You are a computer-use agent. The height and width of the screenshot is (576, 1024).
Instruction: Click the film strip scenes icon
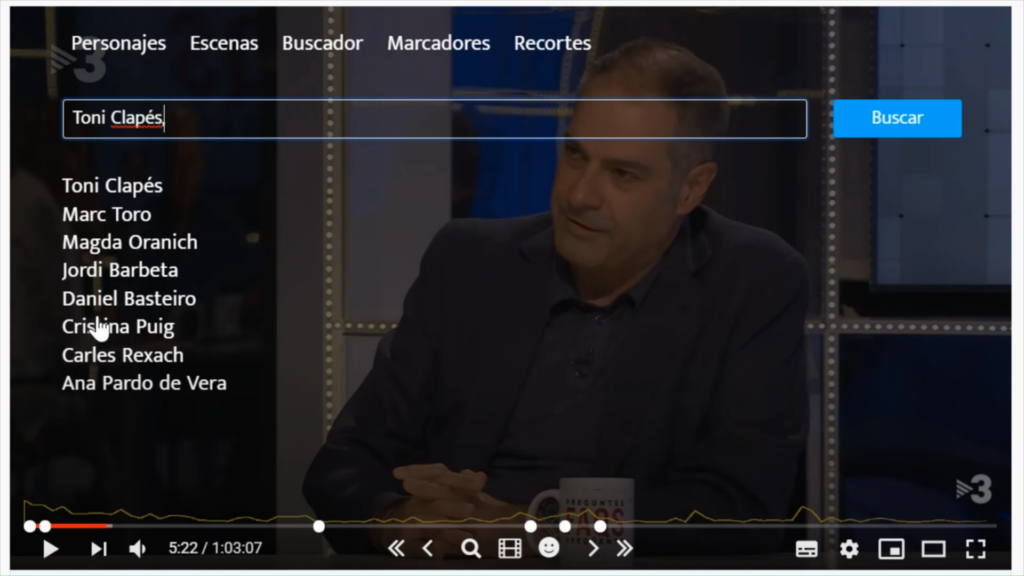point(510,548)
